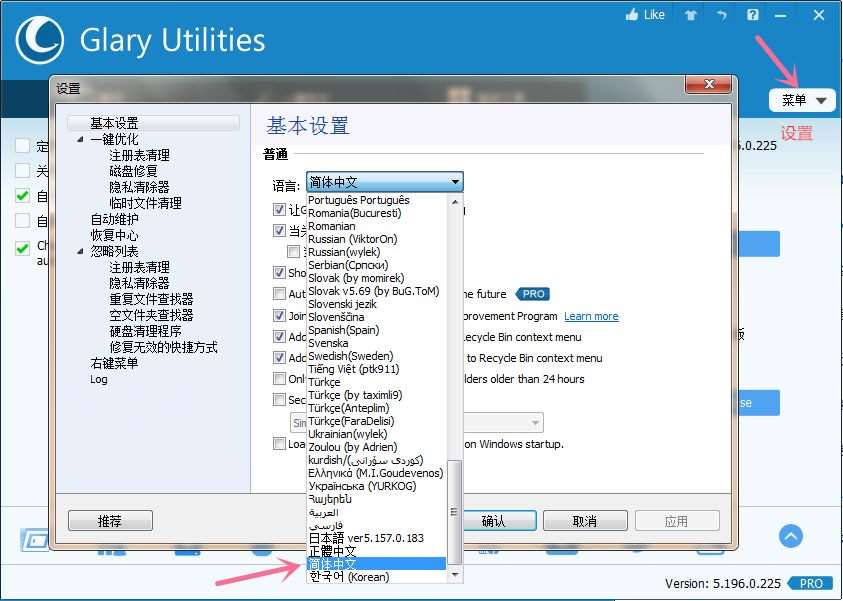843x601 pixels.
Task: Select 简体中文 in the language list
Action: pyautogui.click(x=376, y=564)
